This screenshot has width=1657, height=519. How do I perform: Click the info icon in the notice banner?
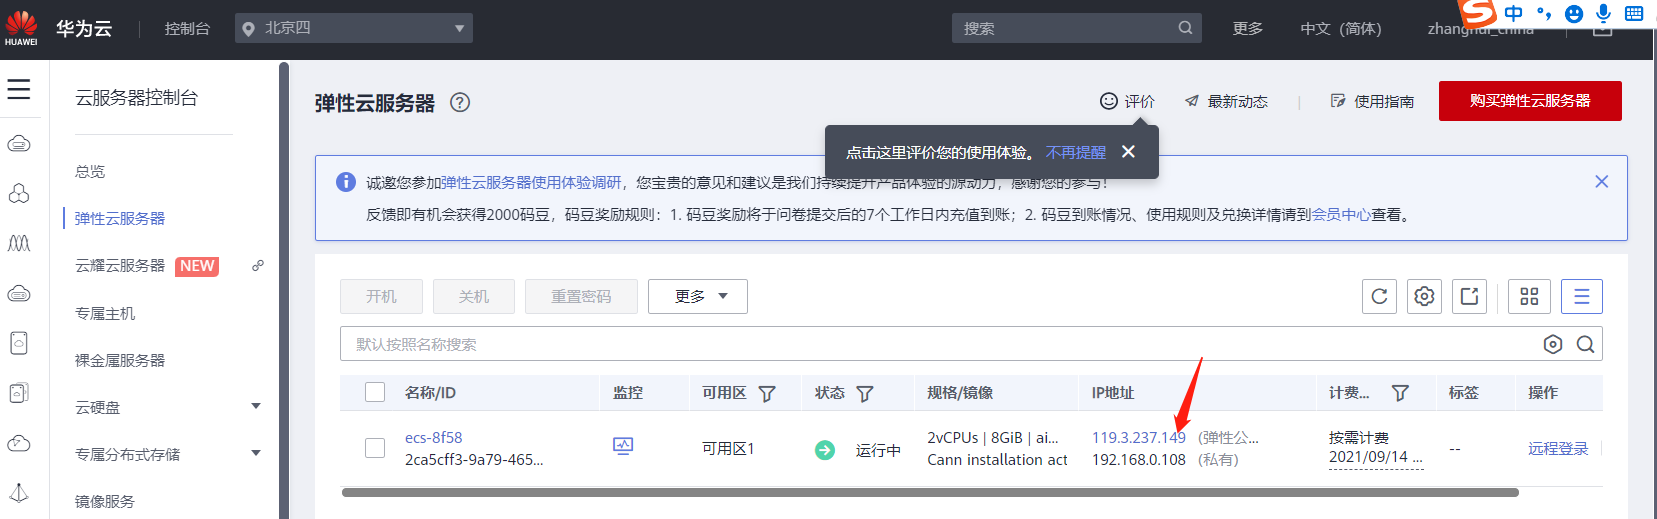(x=346, y=182)
